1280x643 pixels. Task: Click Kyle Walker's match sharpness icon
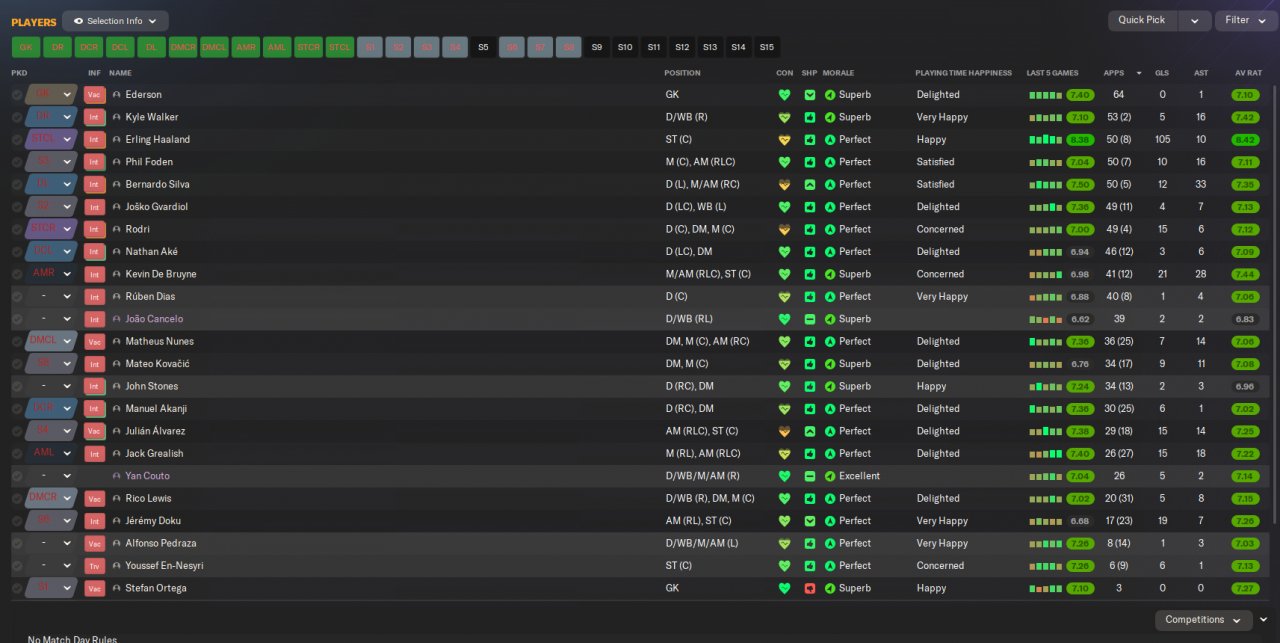809,117
